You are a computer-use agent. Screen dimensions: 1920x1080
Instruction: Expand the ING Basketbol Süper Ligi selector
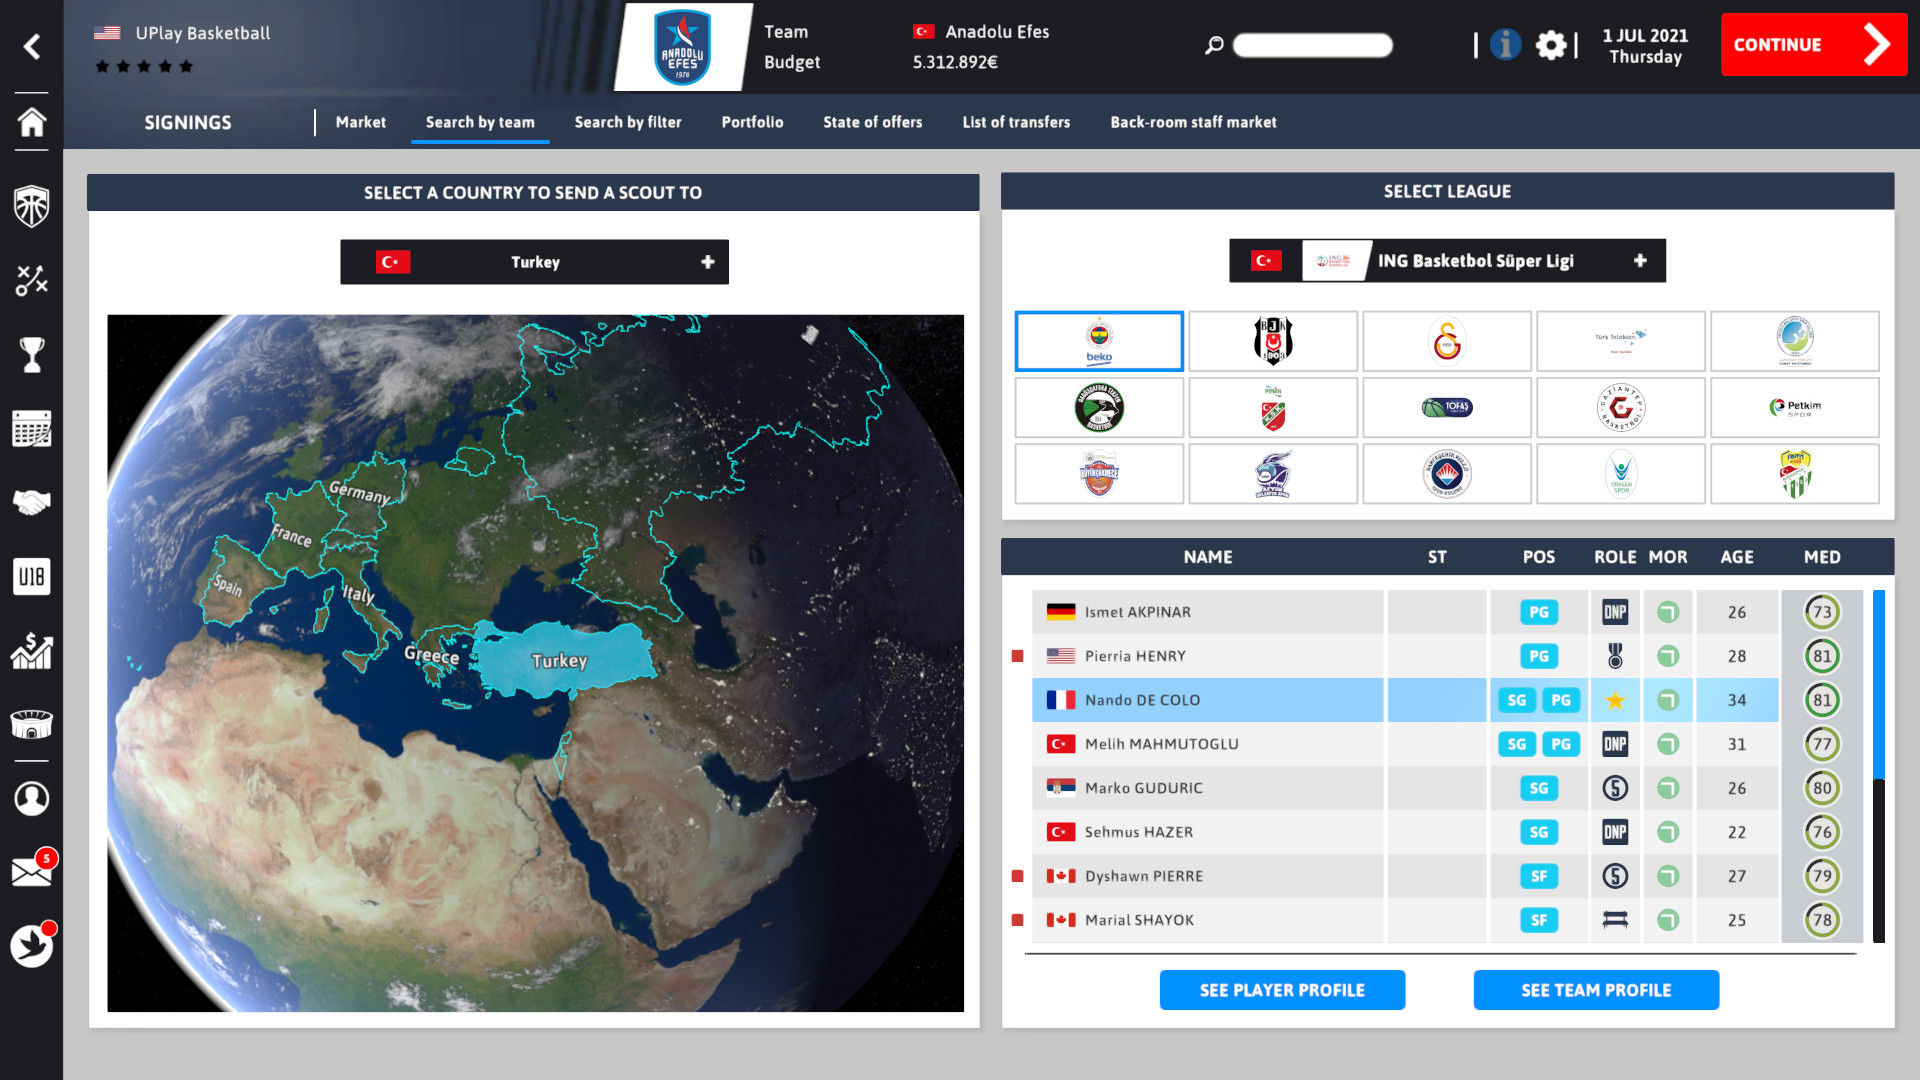click(1639, 260)
